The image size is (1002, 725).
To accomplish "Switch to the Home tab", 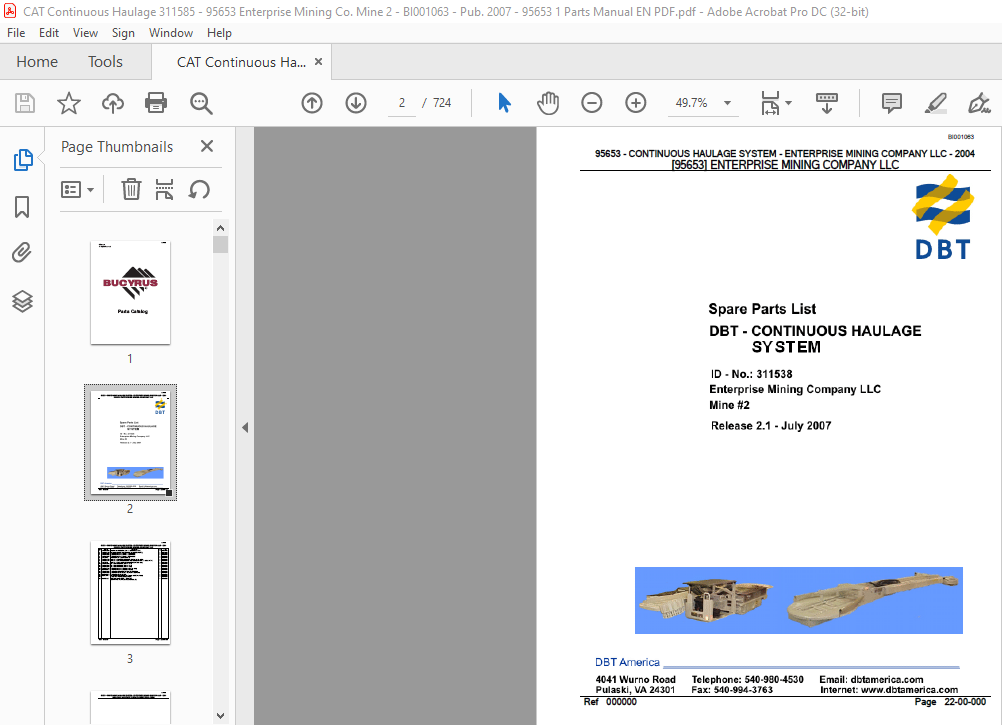I will point(37,62).
